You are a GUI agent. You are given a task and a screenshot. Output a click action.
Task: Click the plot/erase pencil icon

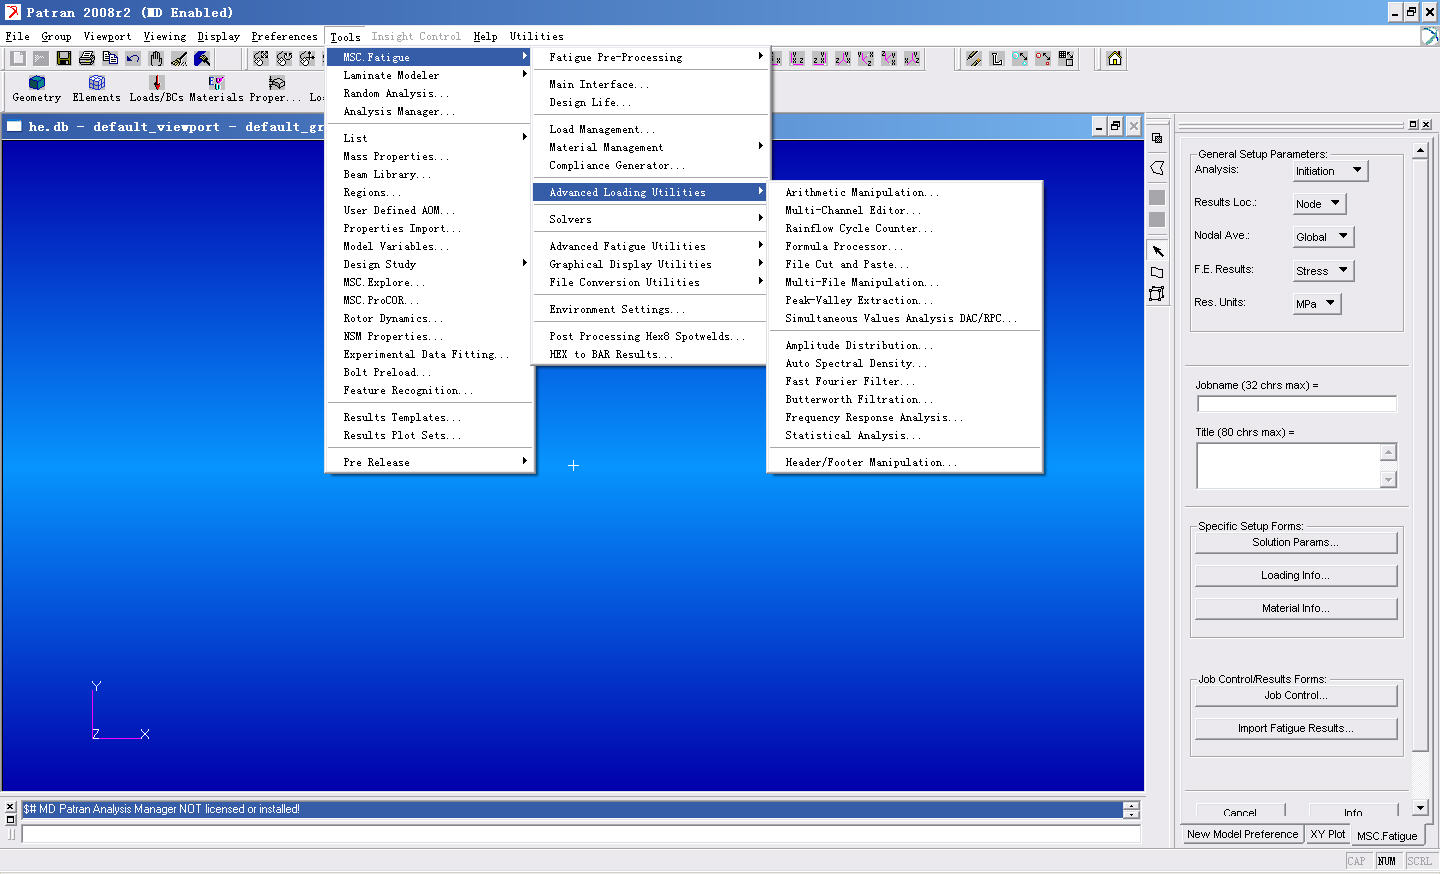pos(974,59)
